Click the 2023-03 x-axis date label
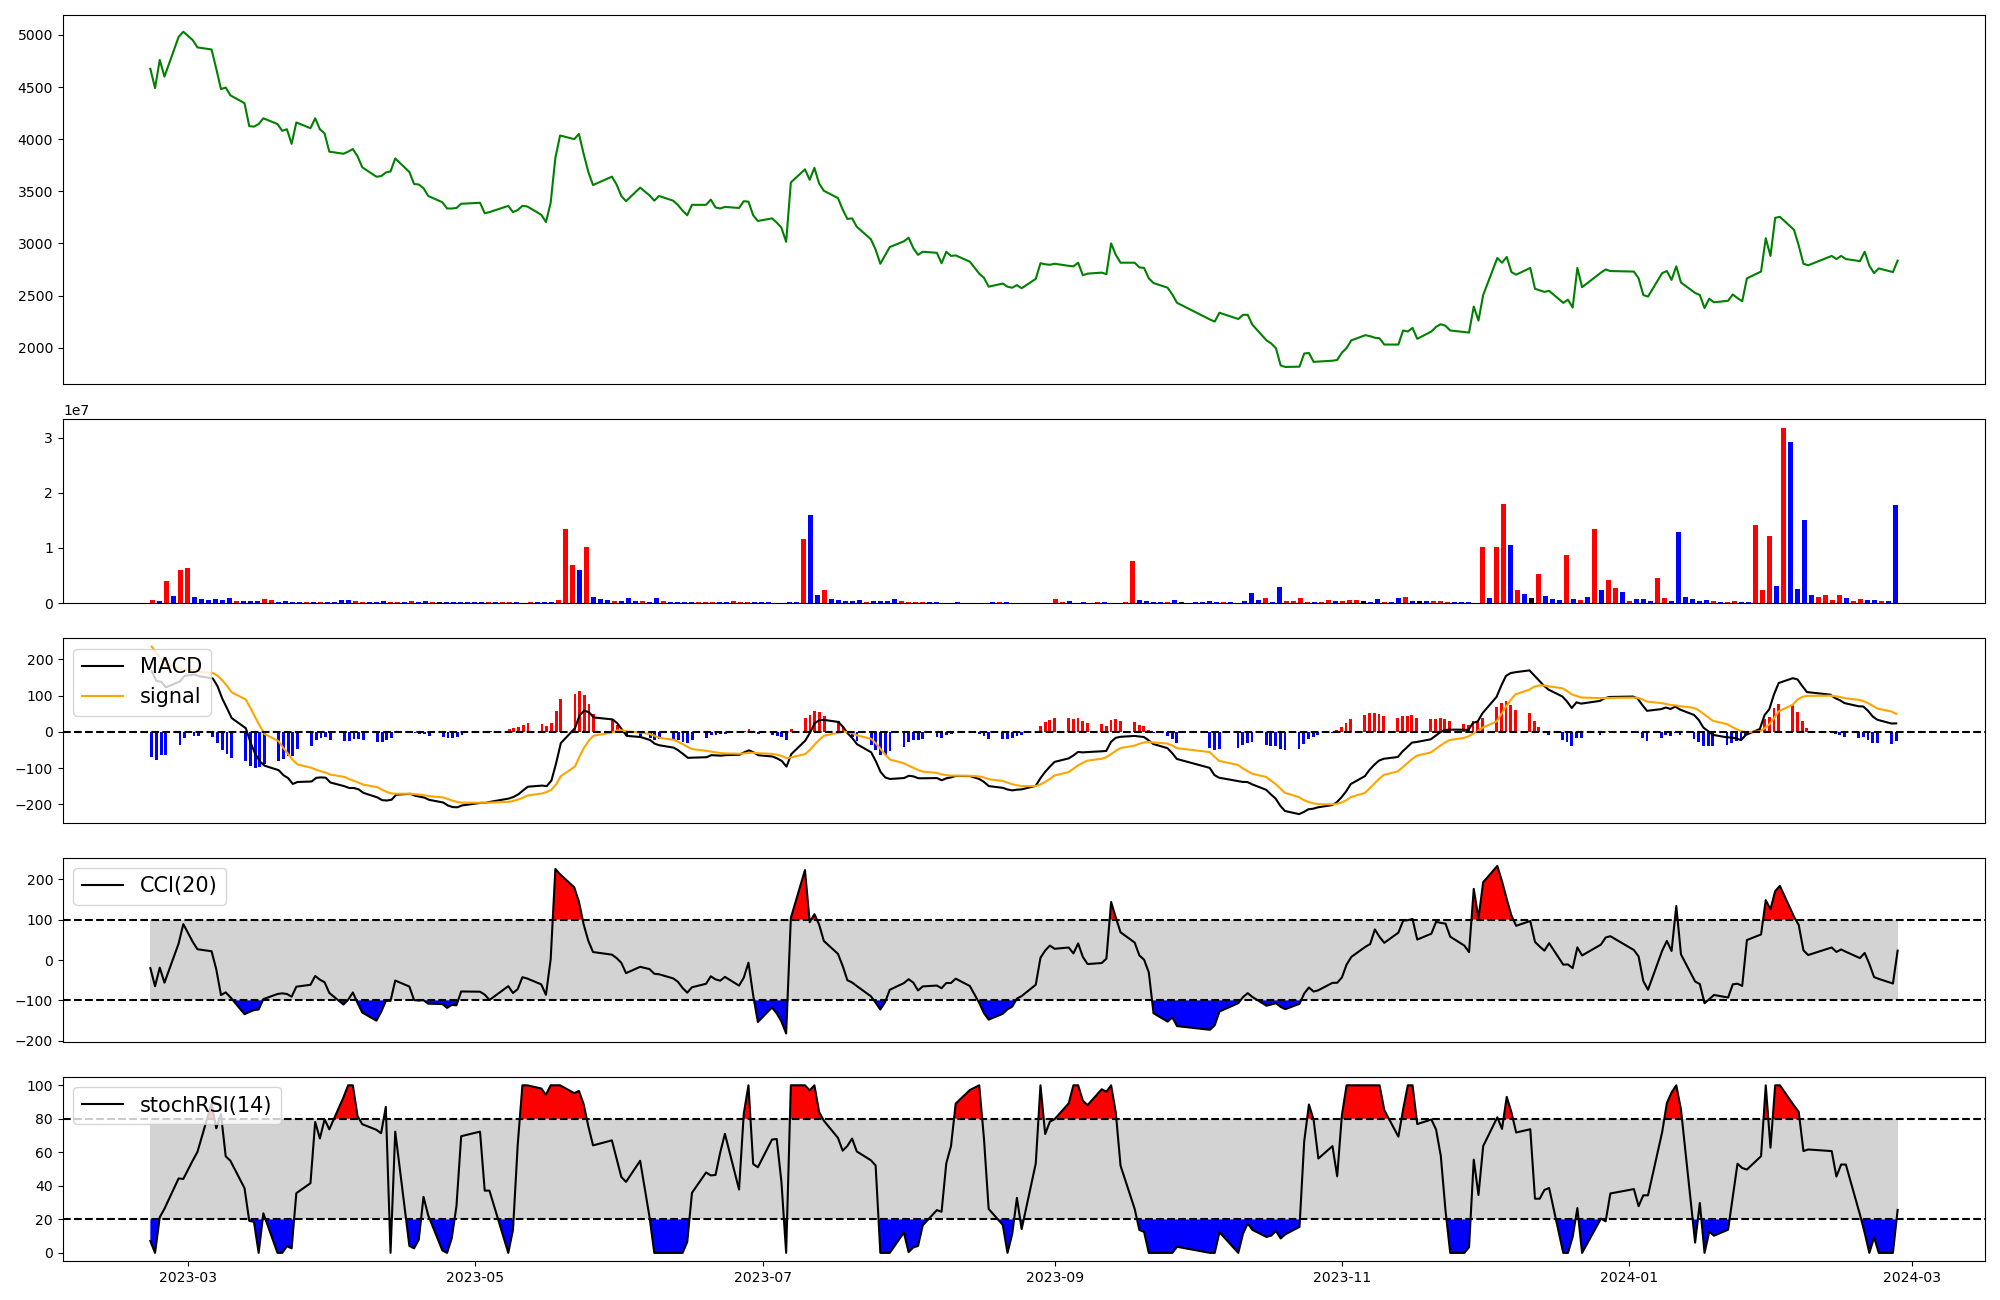The width and height of the screenshot is (2000, 1300). coord(188,1277)
